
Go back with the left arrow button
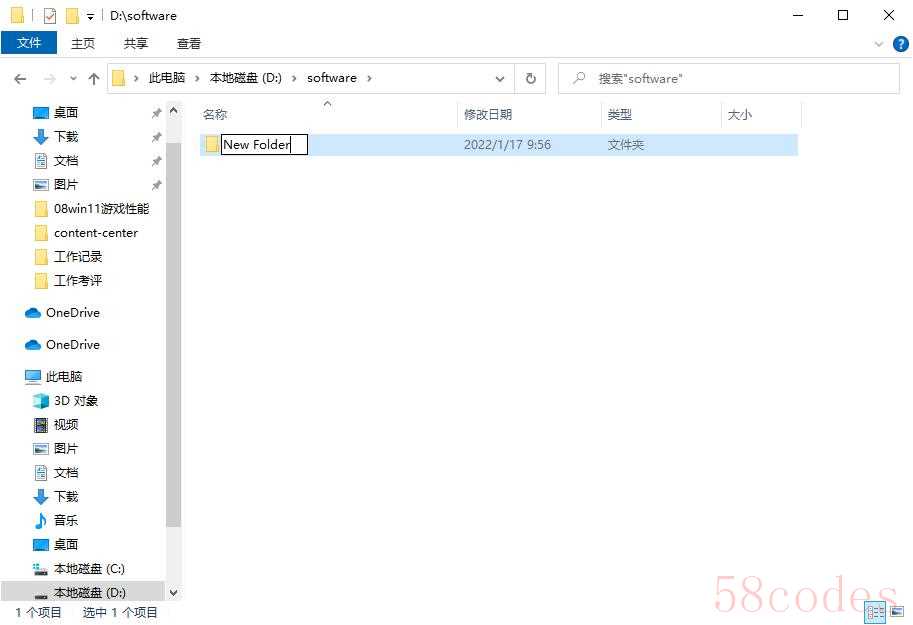tap(20, 79)
